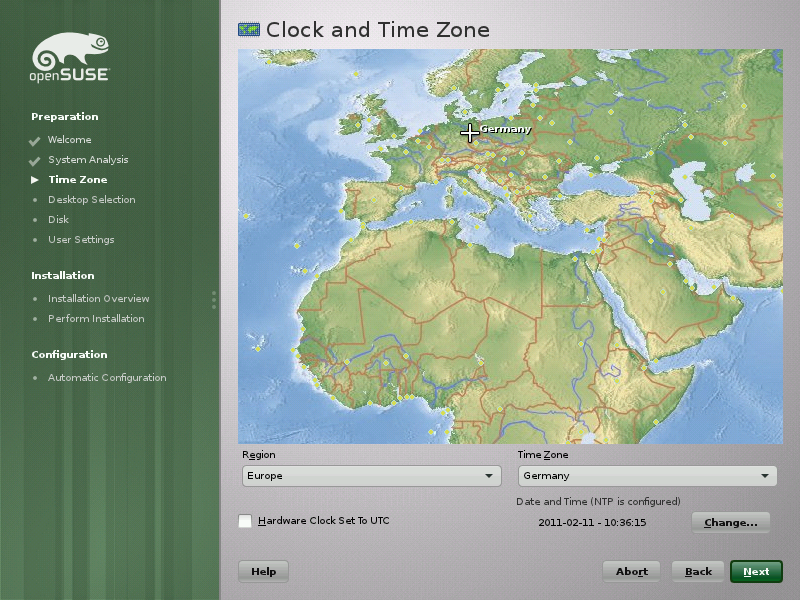Select the Germany marker on the map
The width and height of the screenshot is (800, 600).
coord(470,131)
